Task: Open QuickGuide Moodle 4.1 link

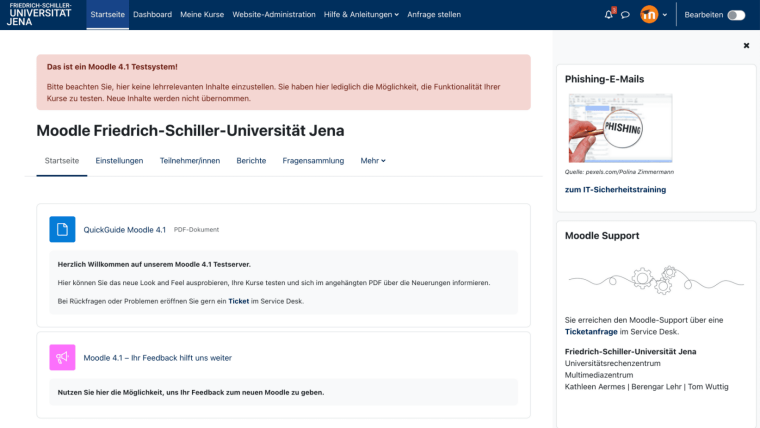Action: click(125, 230)
